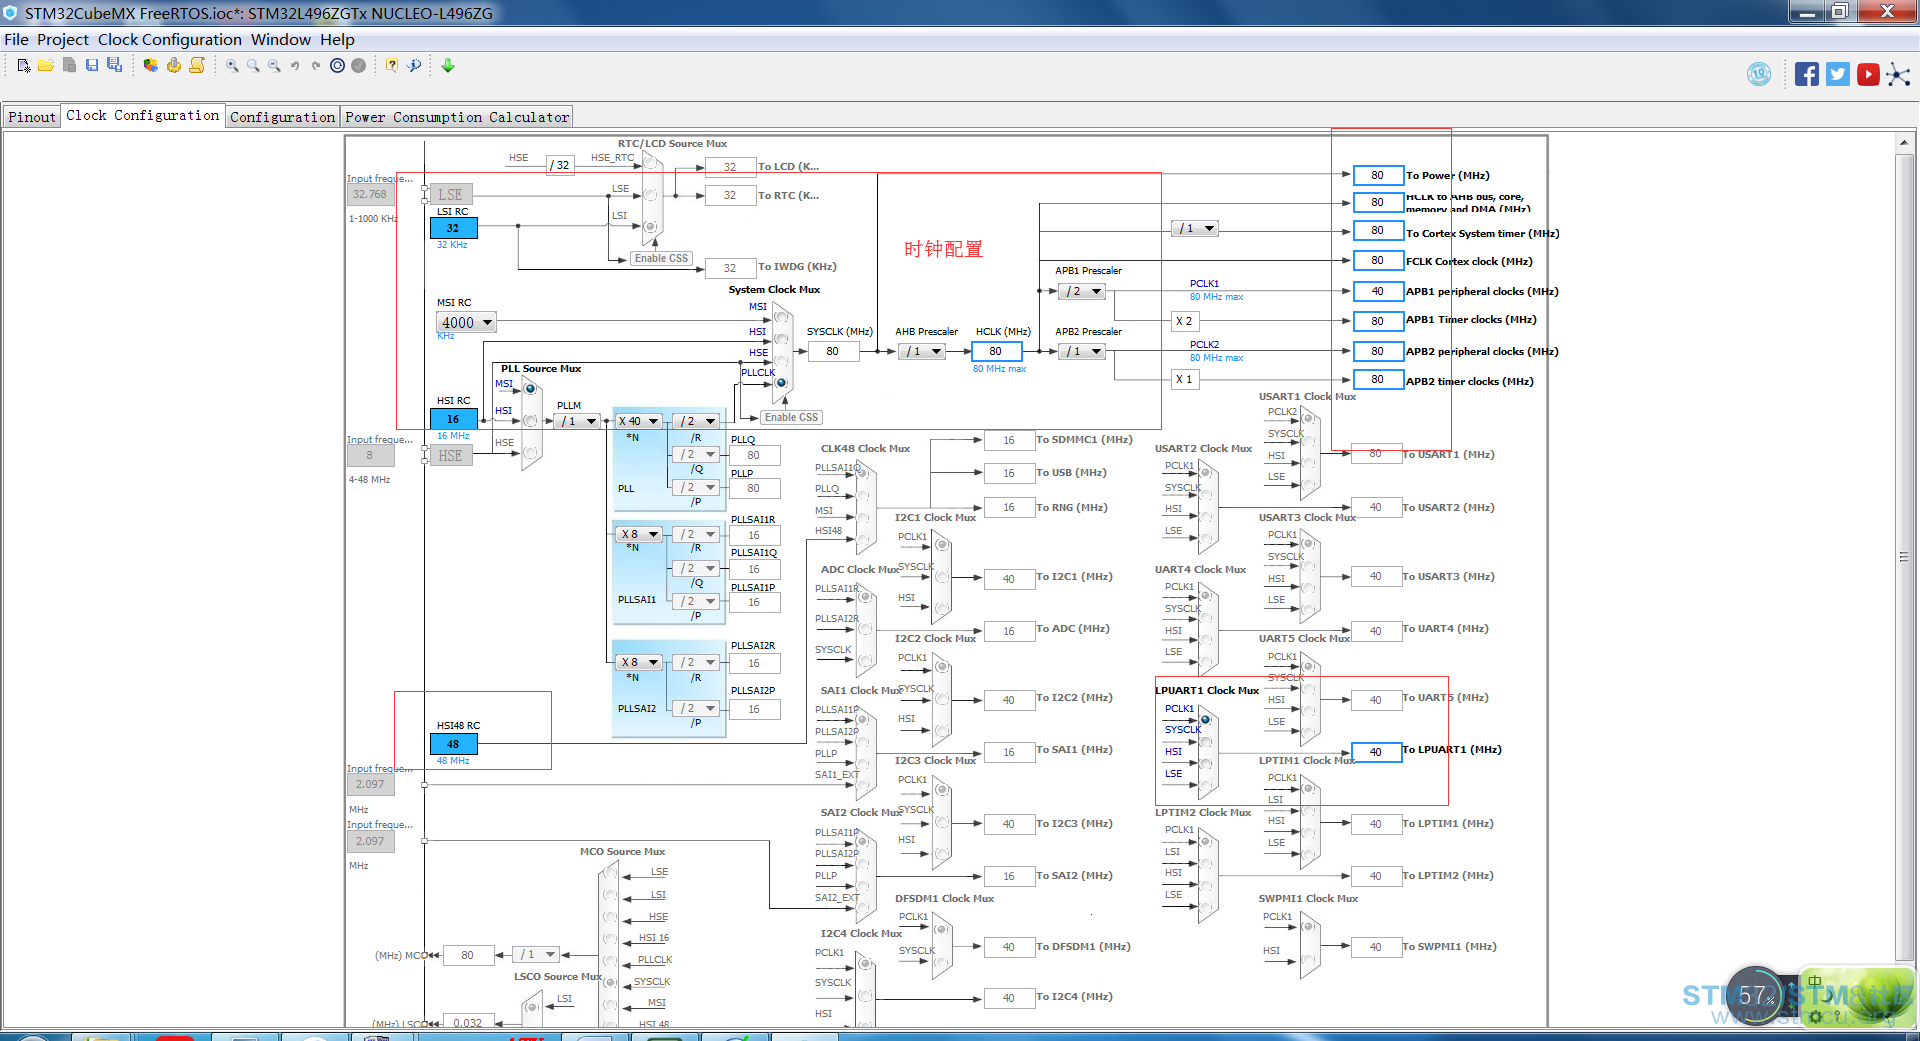The image size is (1920, 1041).
Task: Switch to the Pinout tab
Action: [x=32, y=117]
